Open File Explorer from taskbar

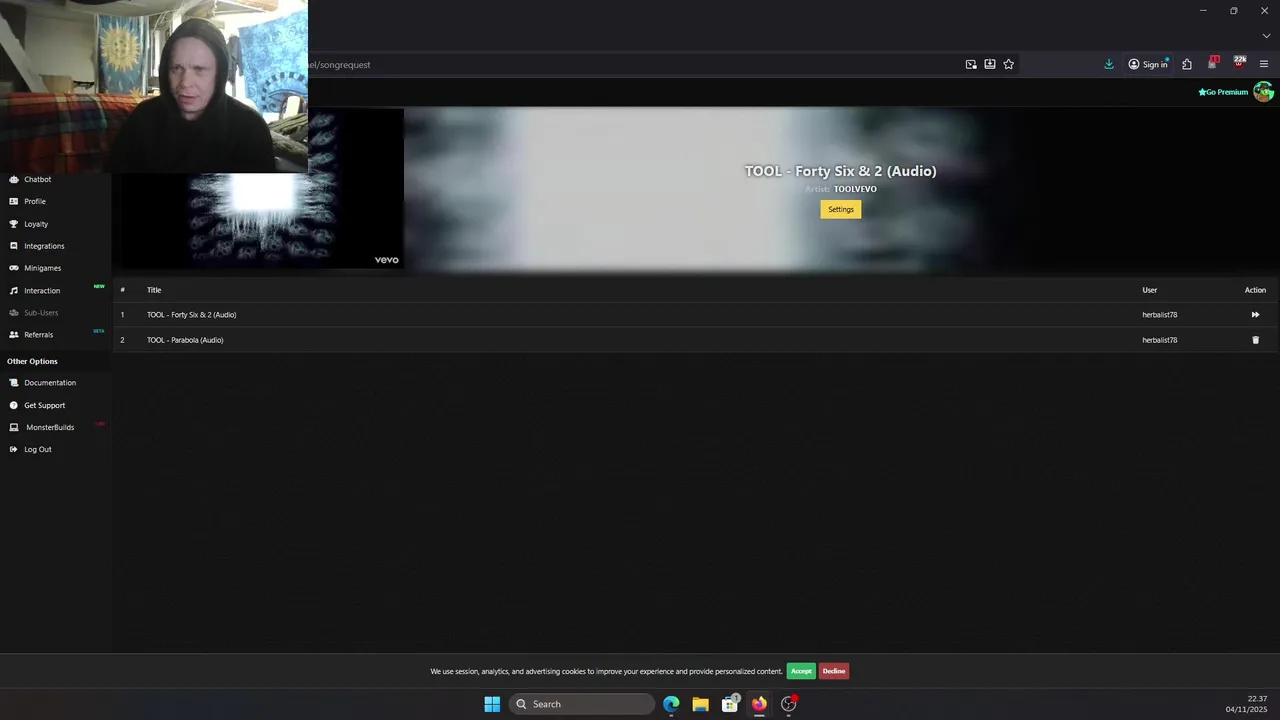click(x=700, y=704)
